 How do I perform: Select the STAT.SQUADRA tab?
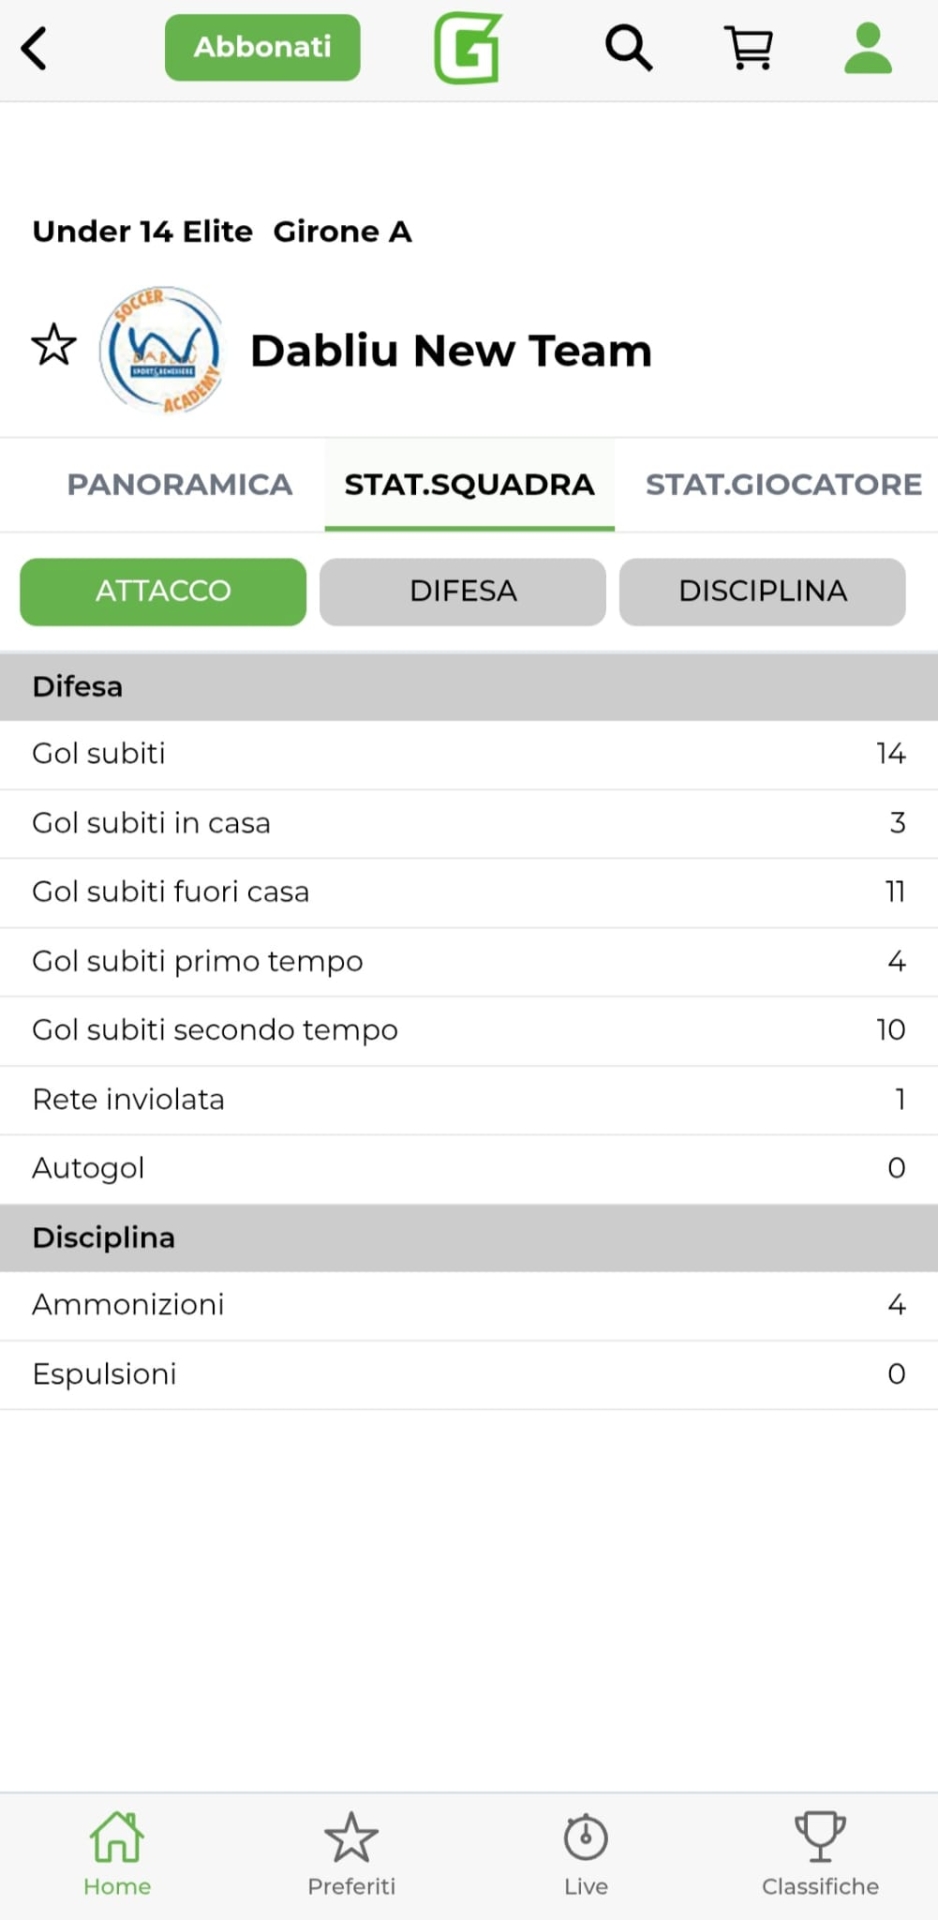tap(469, 485)
